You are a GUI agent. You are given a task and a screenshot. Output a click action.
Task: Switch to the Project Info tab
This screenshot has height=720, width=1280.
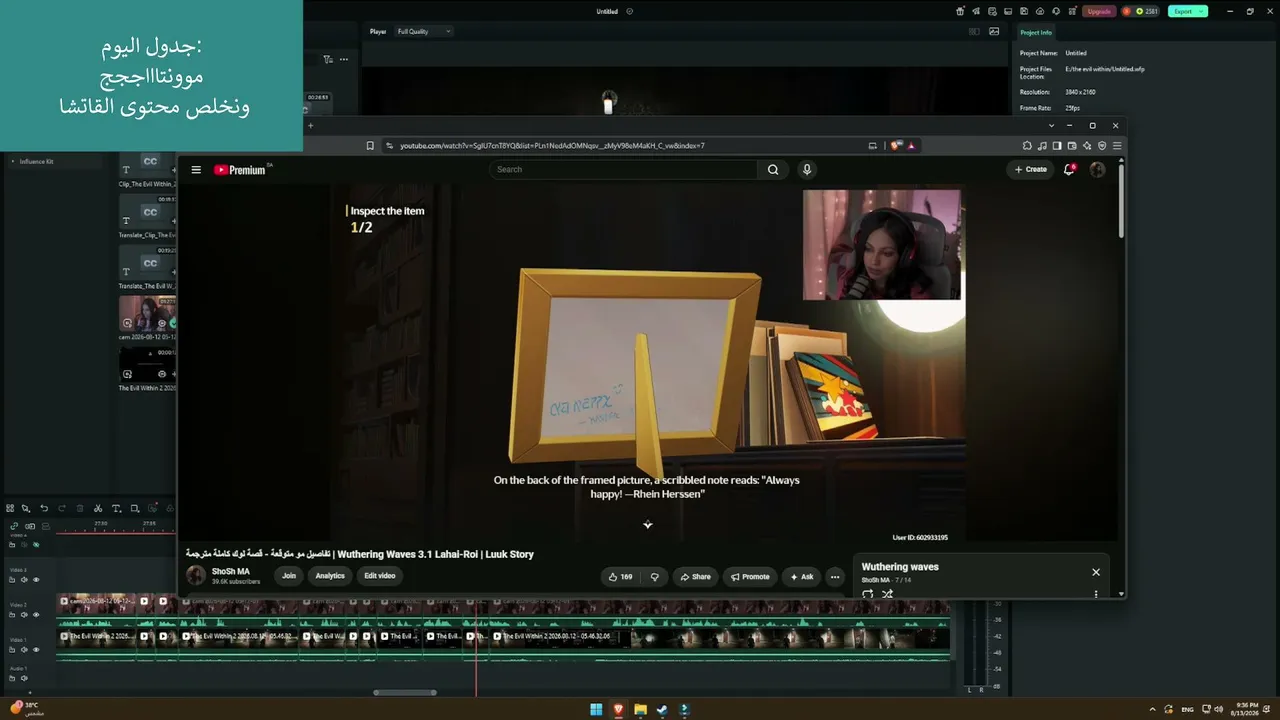pos(1036,33)
